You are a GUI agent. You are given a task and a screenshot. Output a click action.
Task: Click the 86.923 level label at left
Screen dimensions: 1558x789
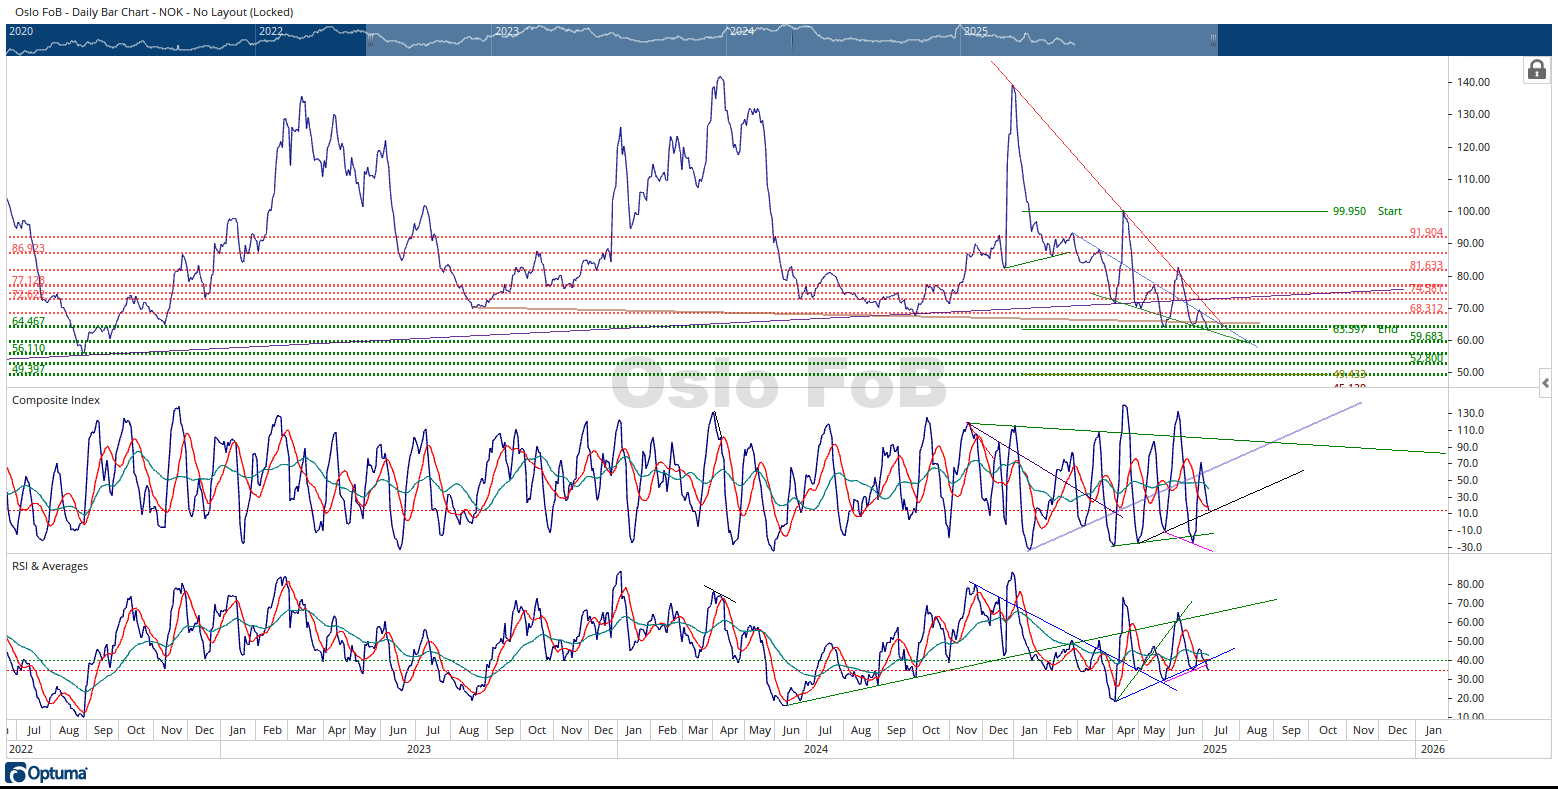click(x=28, y=248)
